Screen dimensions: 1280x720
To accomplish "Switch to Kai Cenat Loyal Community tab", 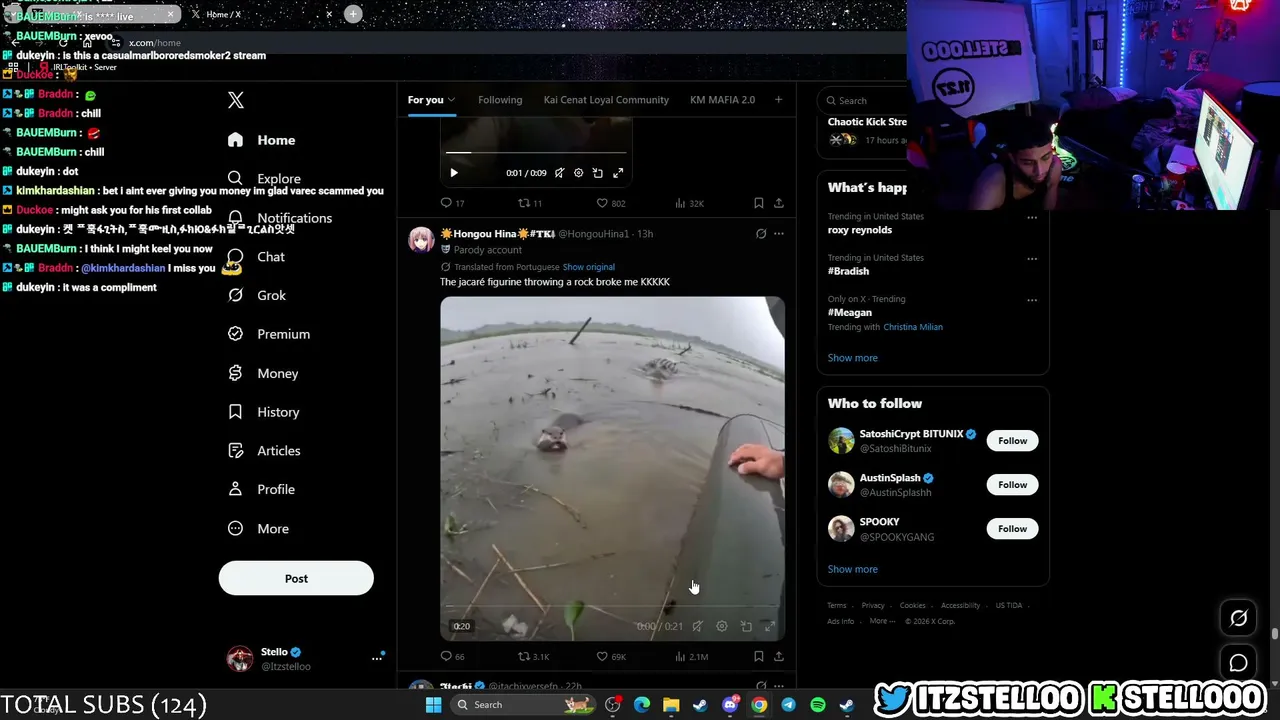I will point(606,100).
